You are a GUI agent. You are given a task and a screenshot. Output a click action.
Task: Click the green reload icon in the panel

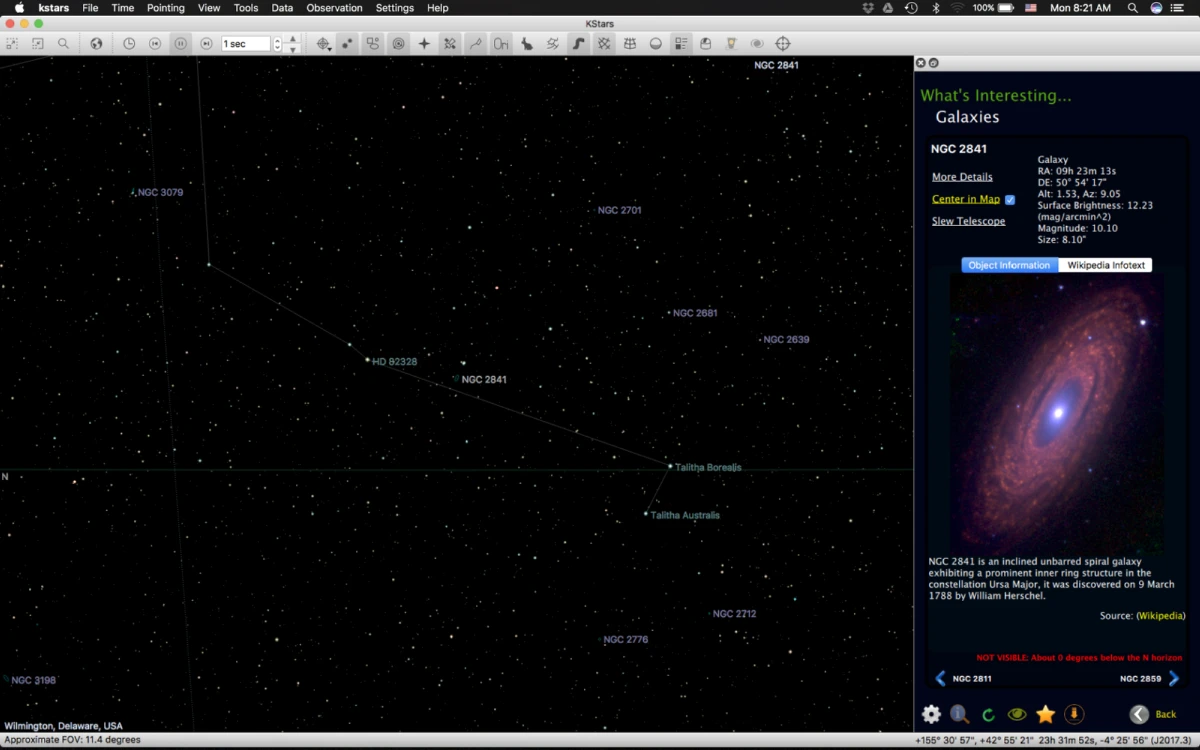click(988, 715)
